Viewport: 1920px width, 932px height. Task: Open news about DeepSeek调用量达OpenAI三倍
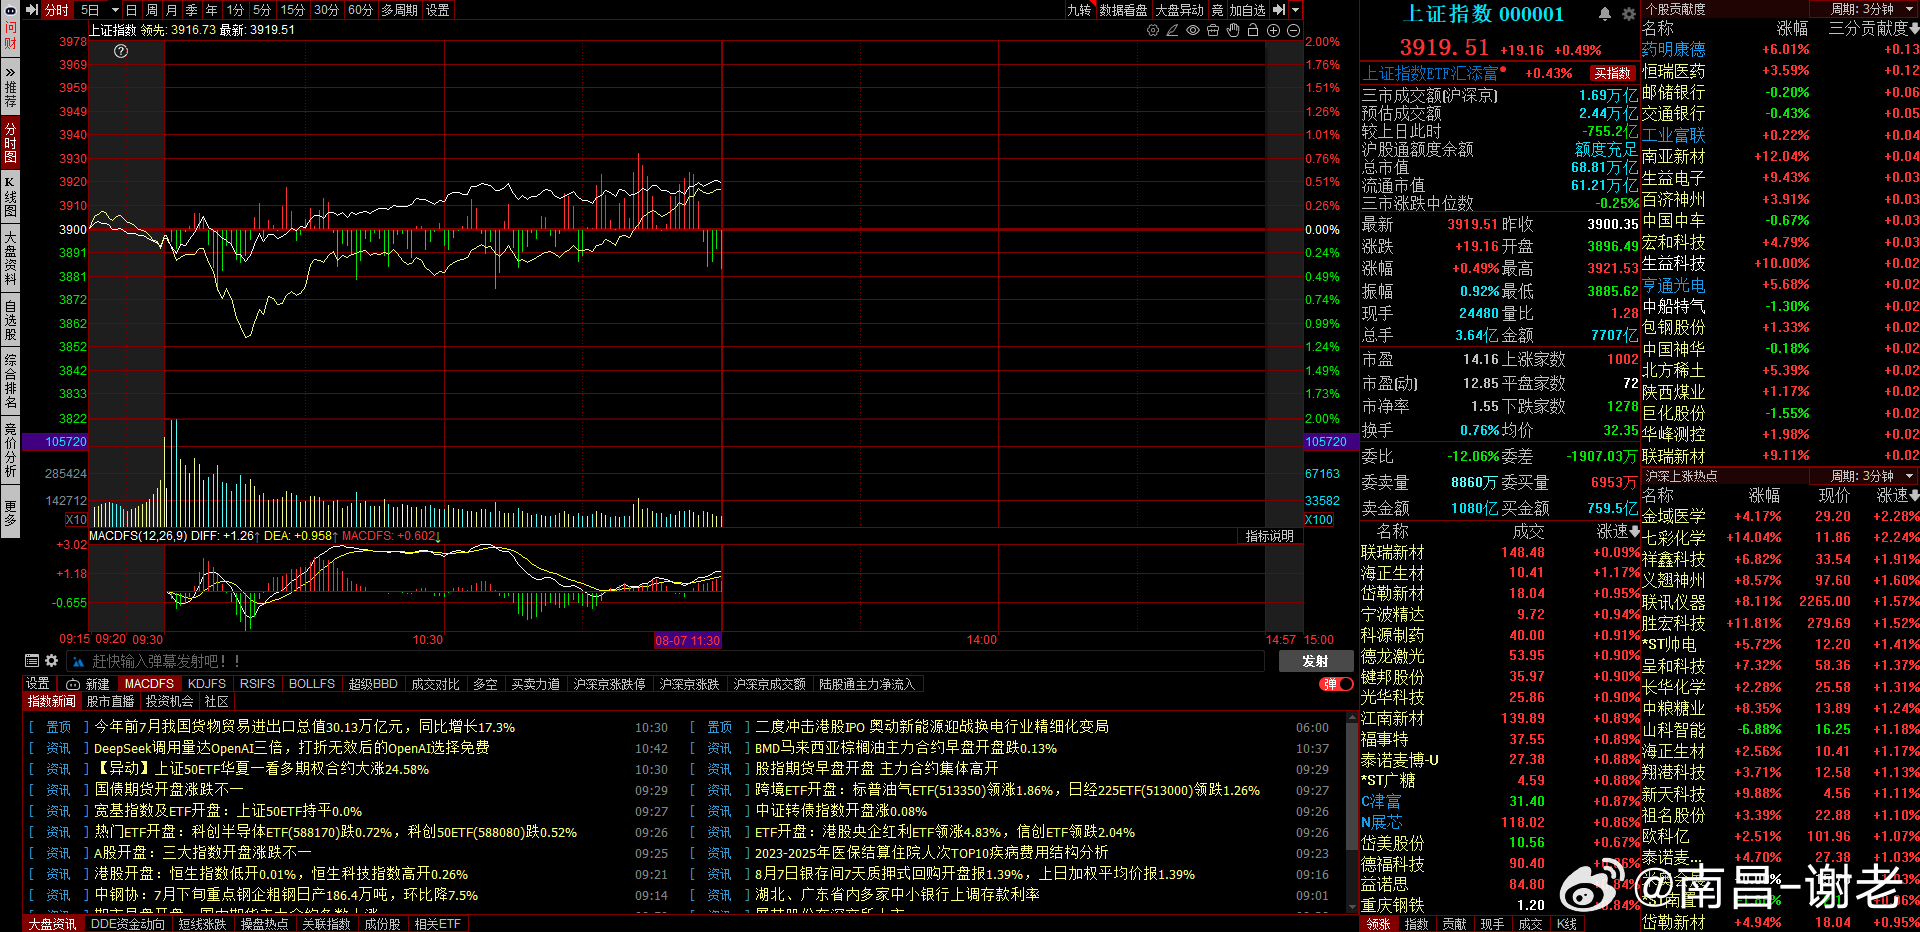tap(292, 748)
